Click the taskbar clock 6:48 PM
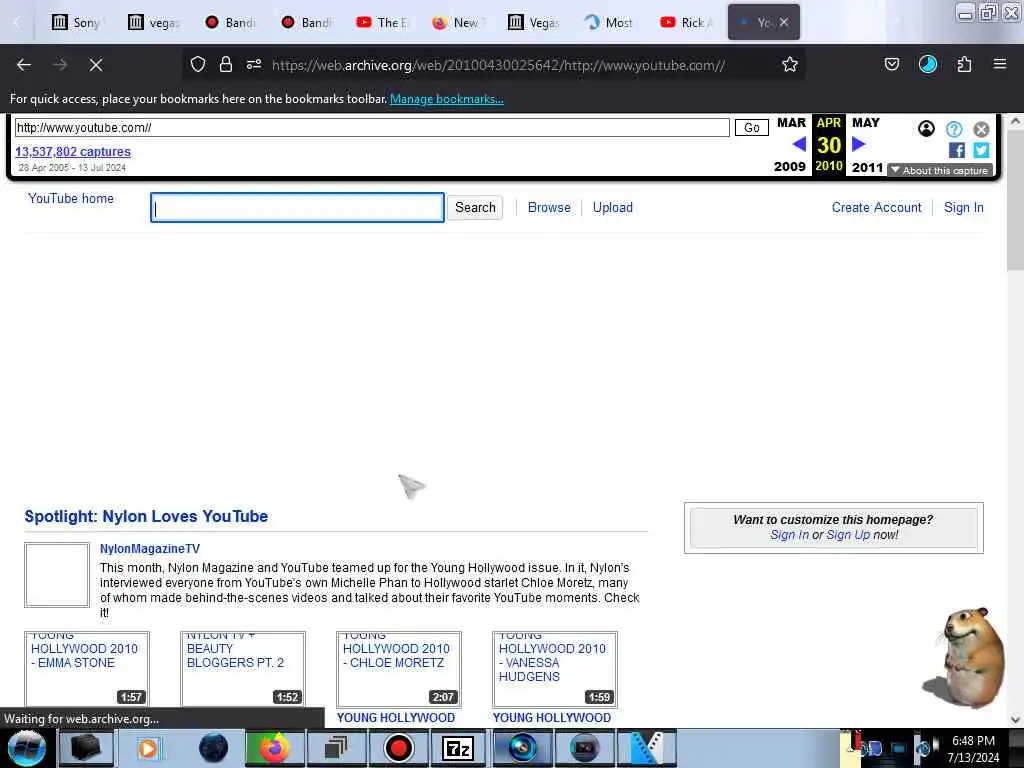This screenshot has width=1024, height=768. [973, 741]
